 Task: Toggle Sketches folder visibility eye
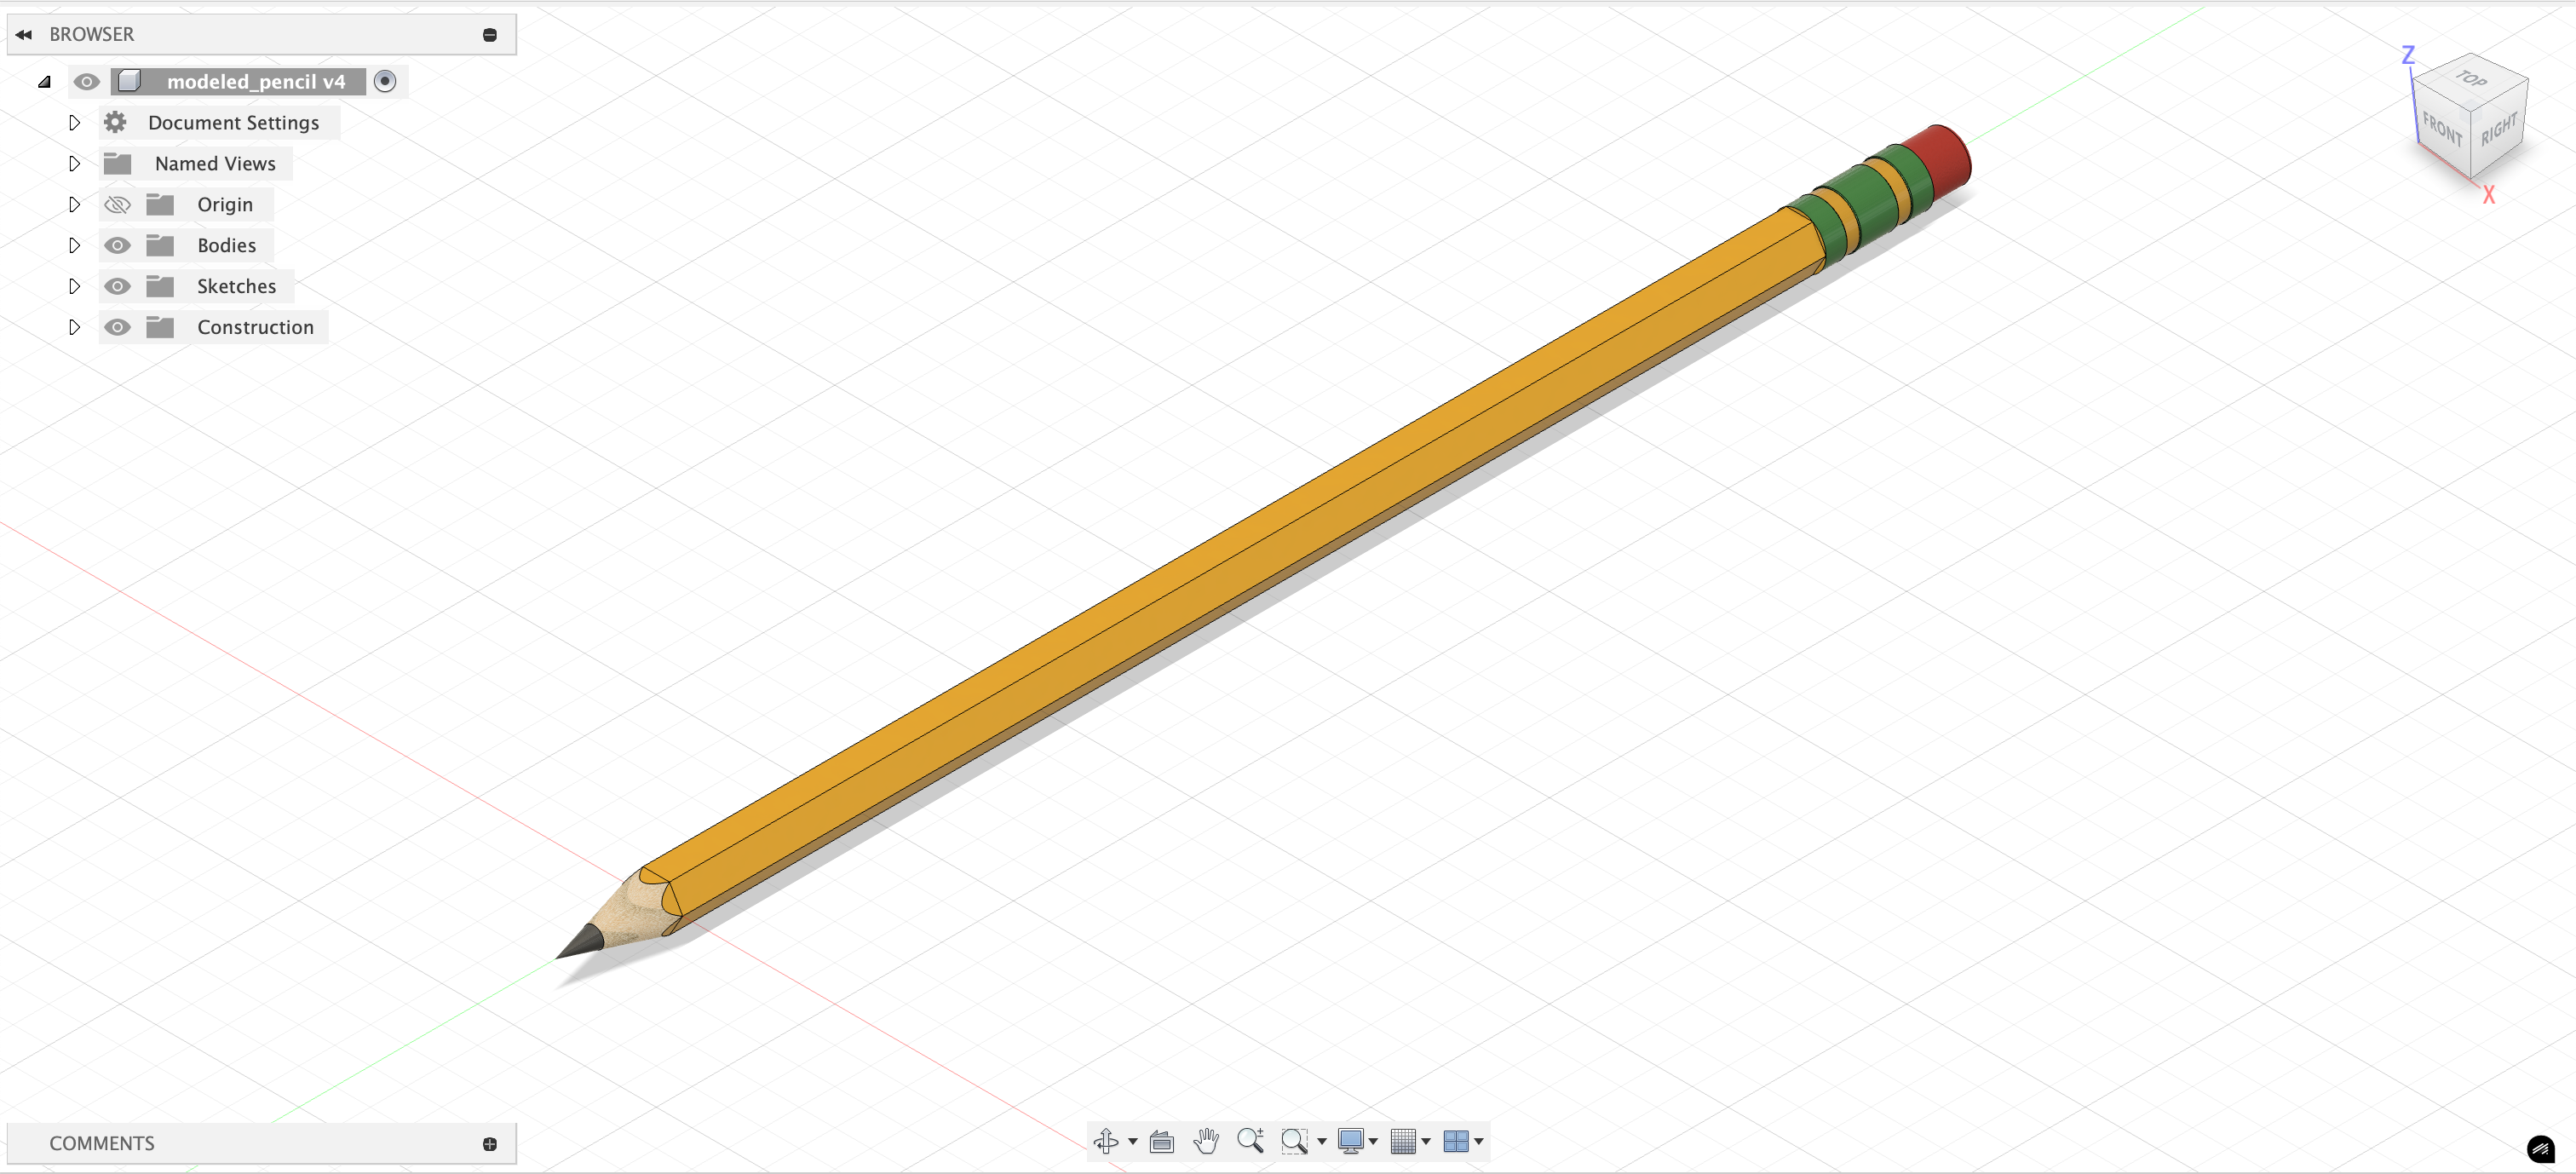[x=117, y=286]
